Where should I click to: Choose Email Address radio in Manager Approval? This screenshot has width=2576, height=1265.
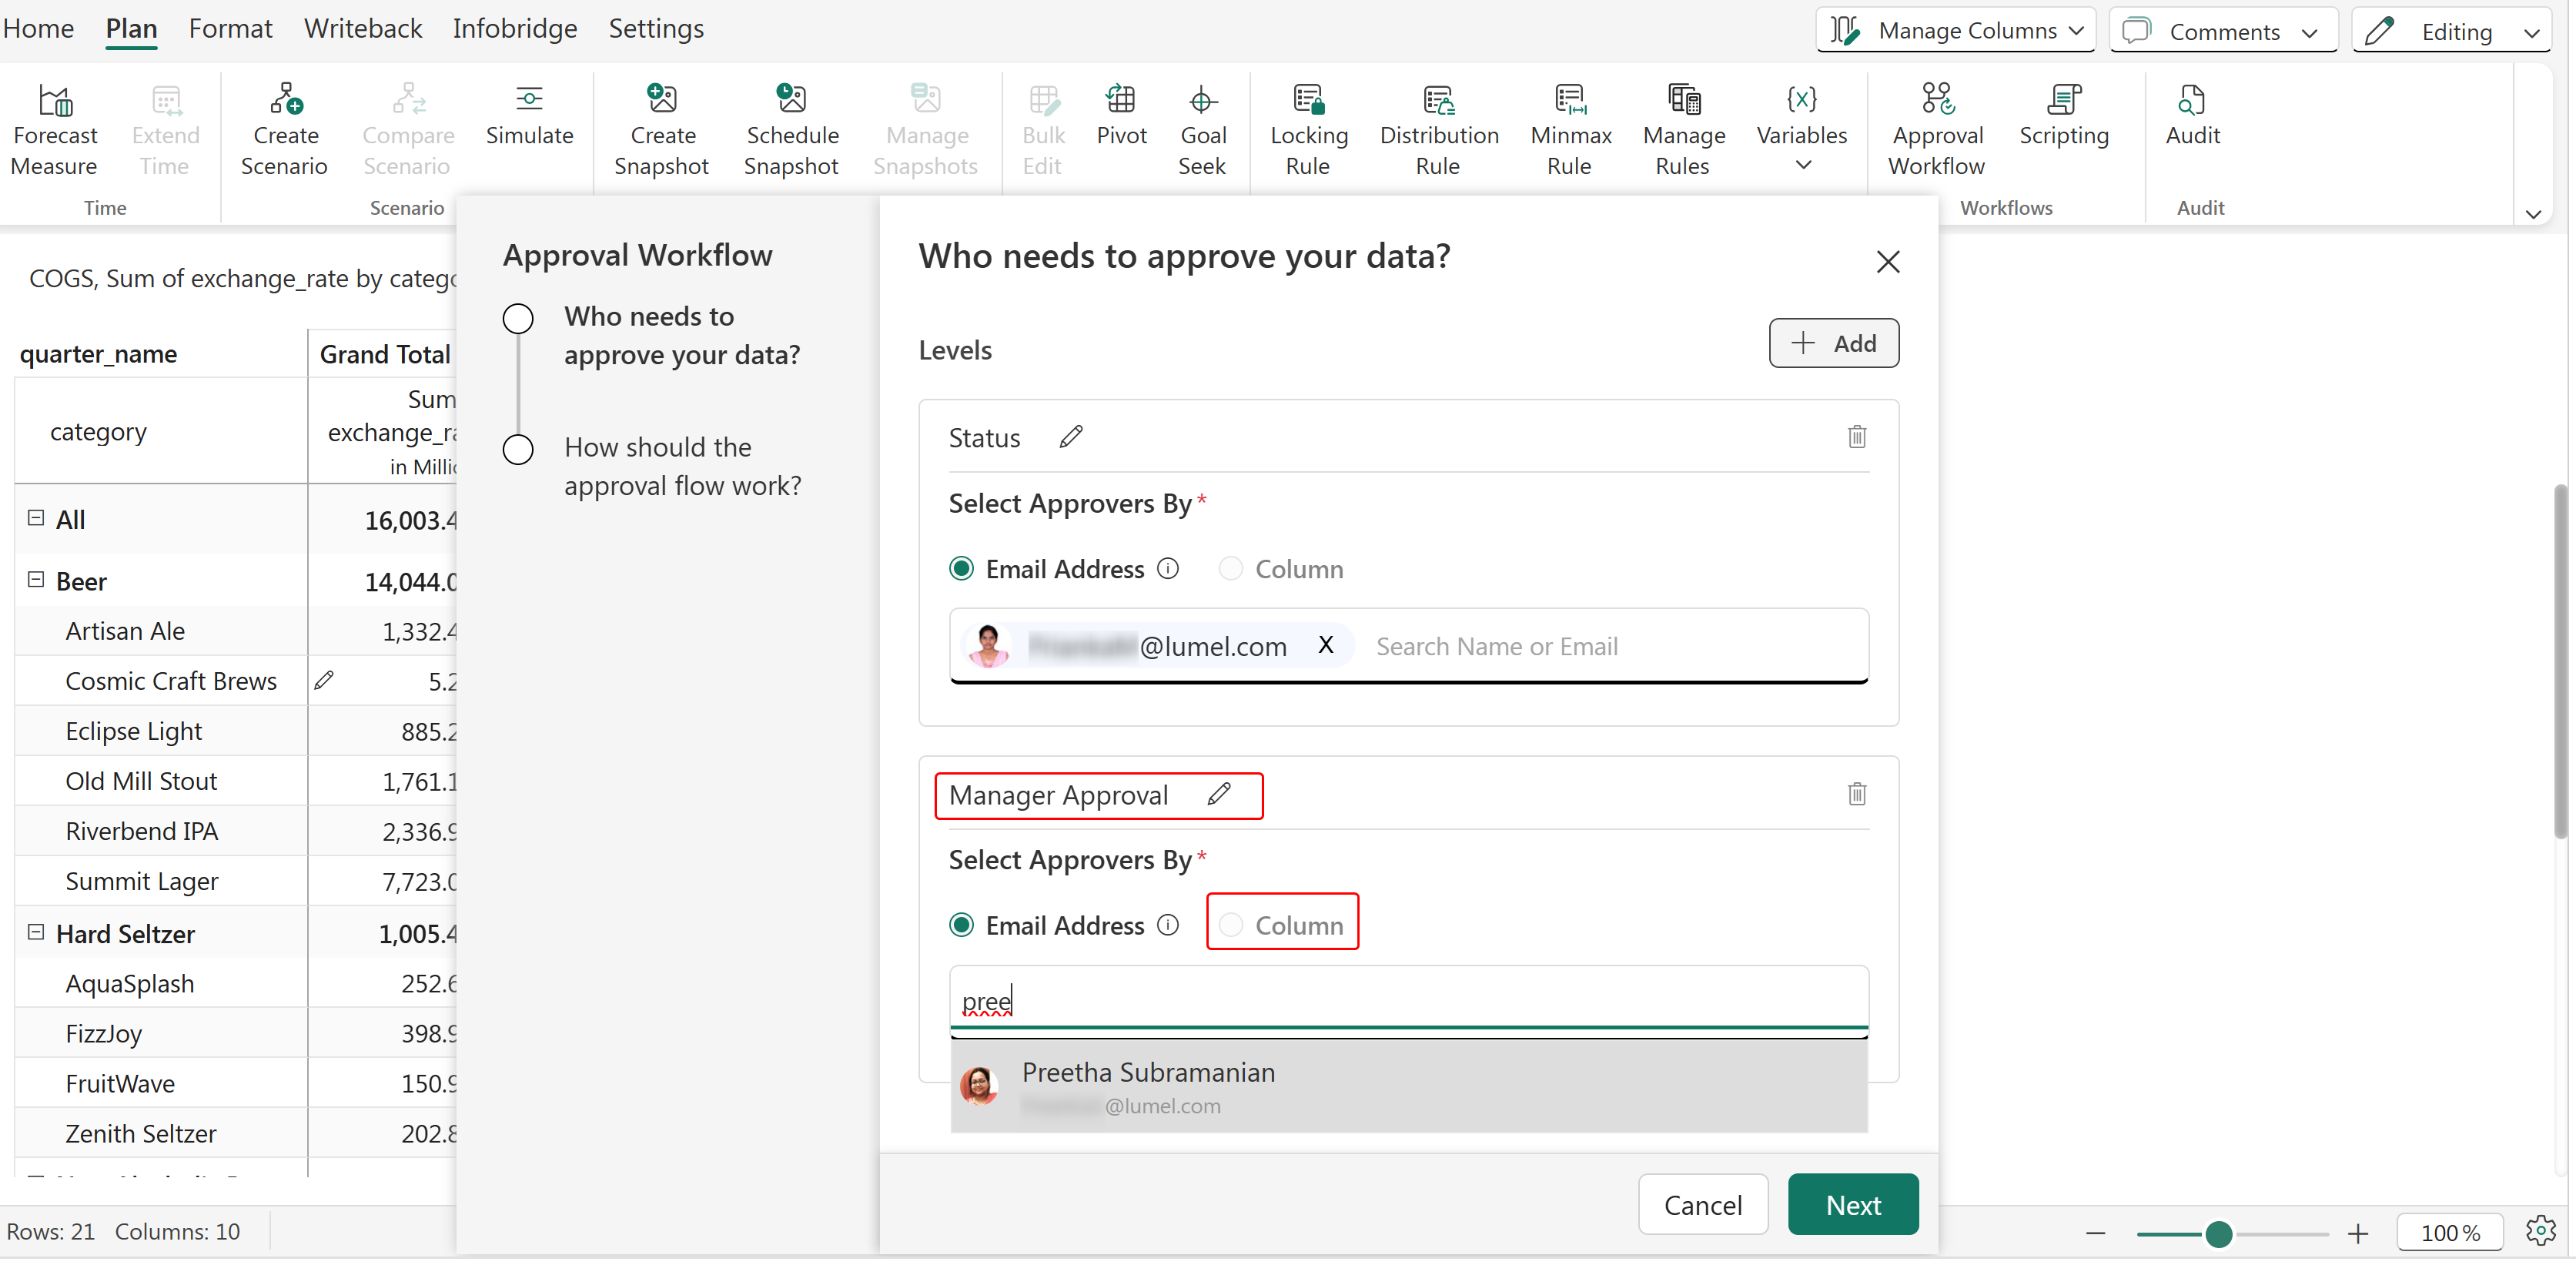point(961,925)
